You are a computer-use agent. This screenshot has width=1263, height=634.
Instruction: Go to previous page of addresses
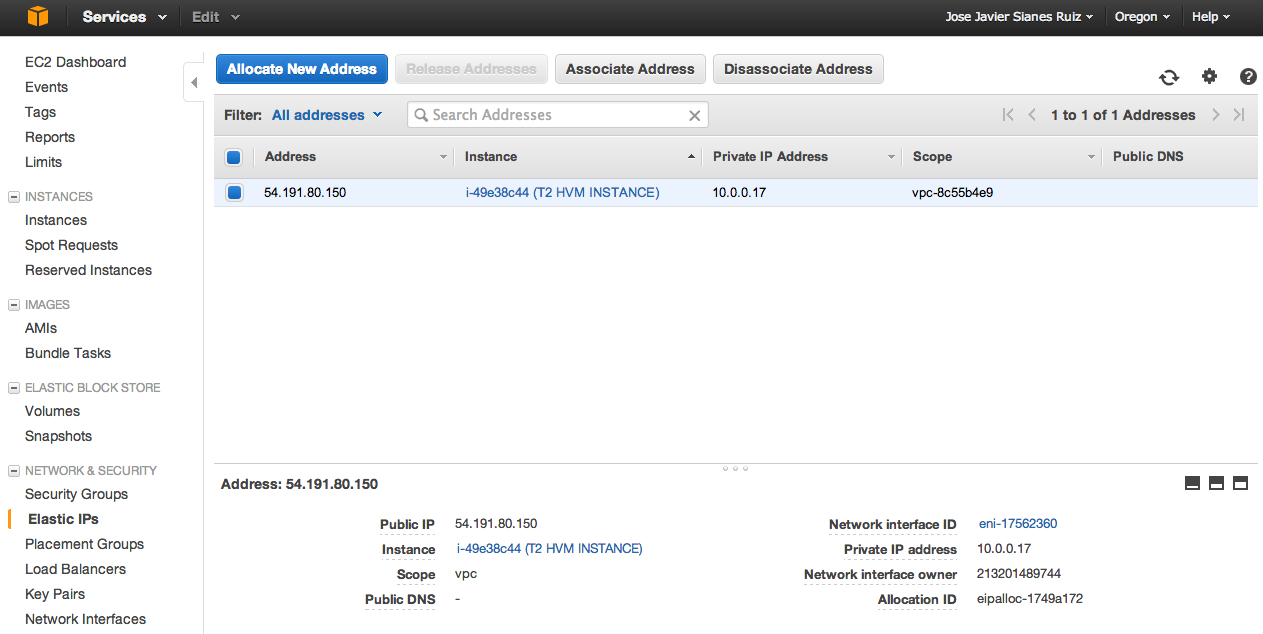[x=1032, y=115]
